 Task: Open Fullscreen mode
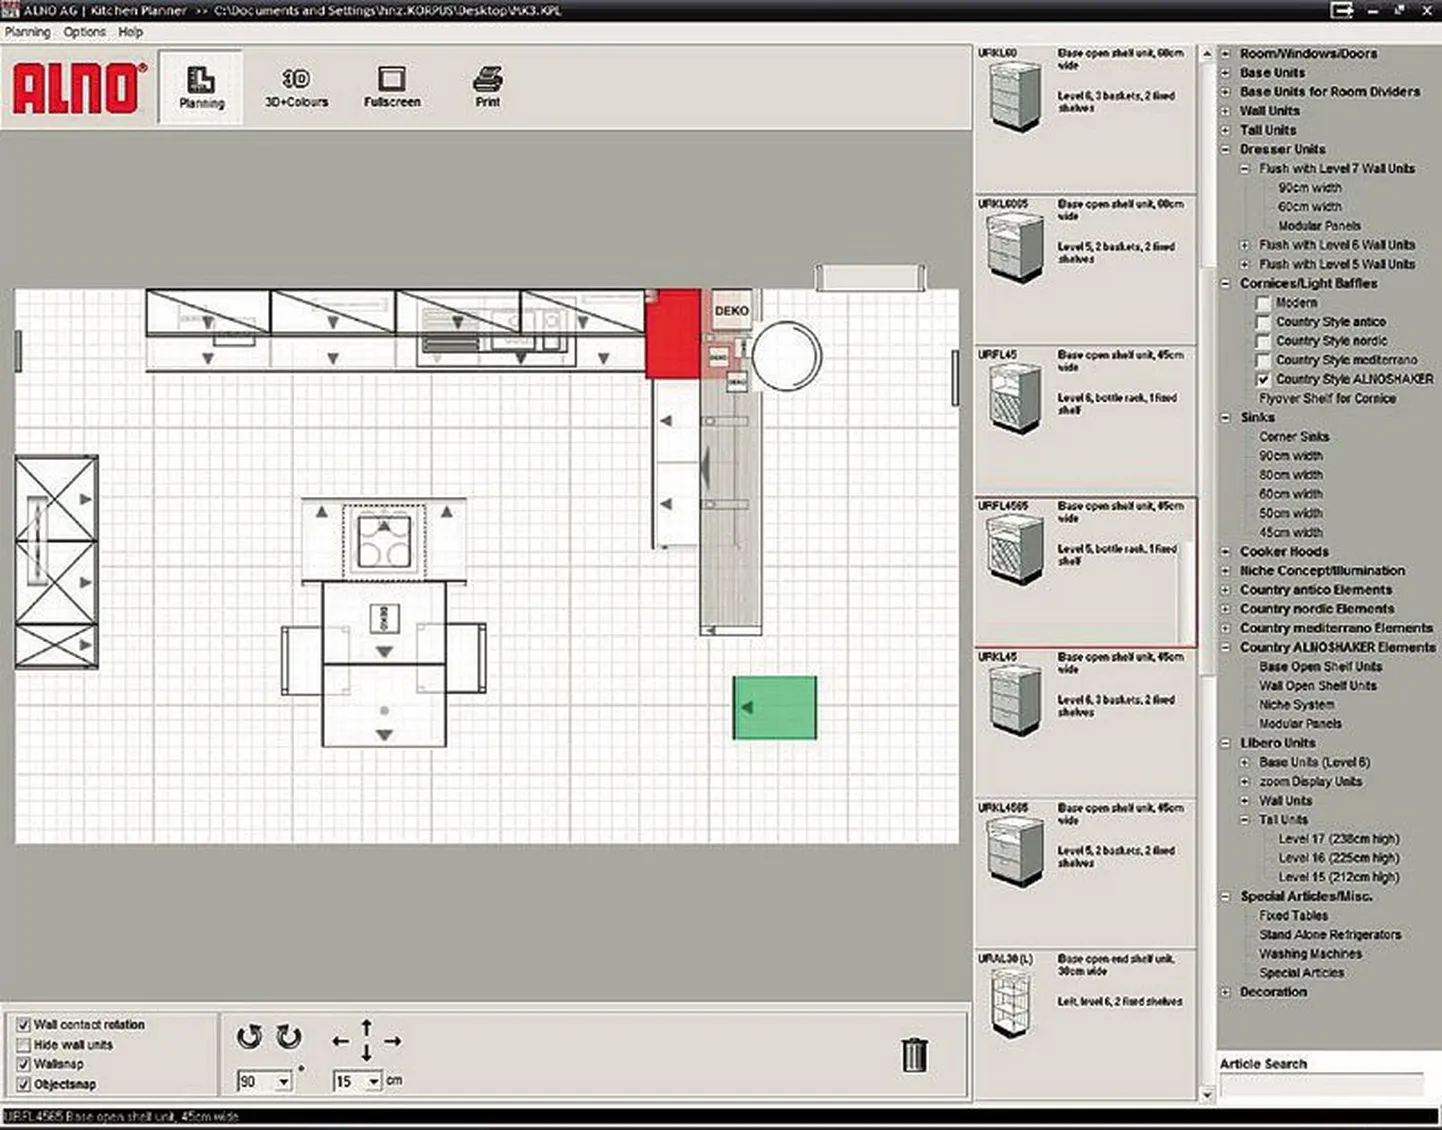pos(392,87)
